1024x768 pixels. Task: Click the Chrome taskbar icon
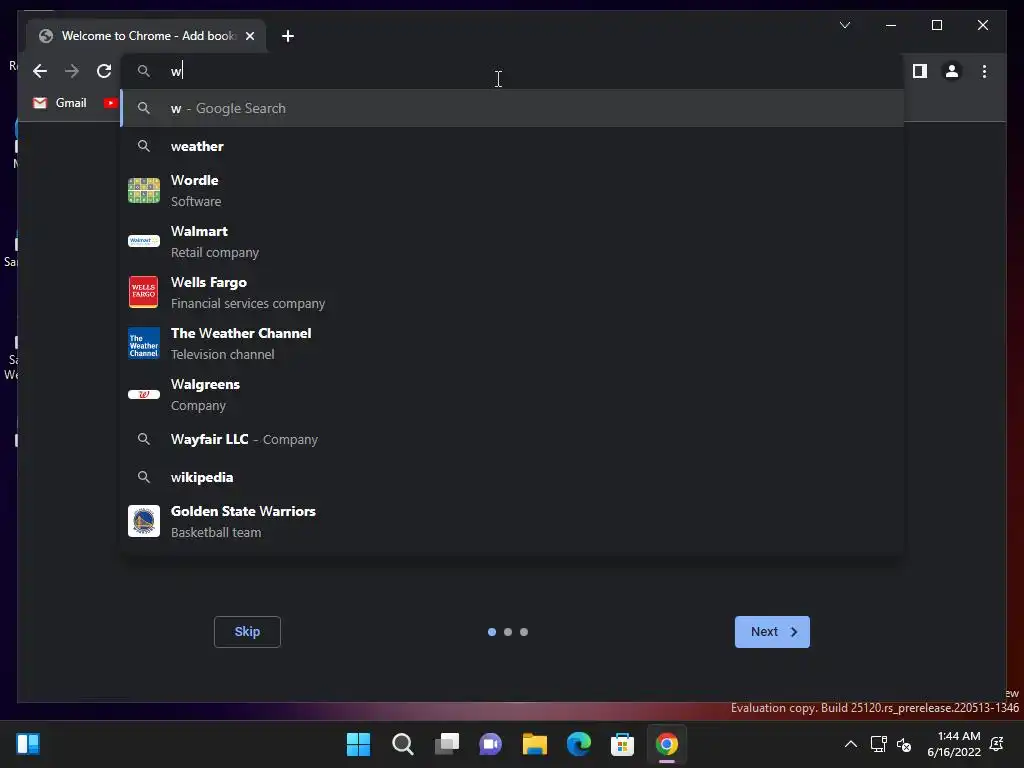pyautogui.click(x=667, y=744)
